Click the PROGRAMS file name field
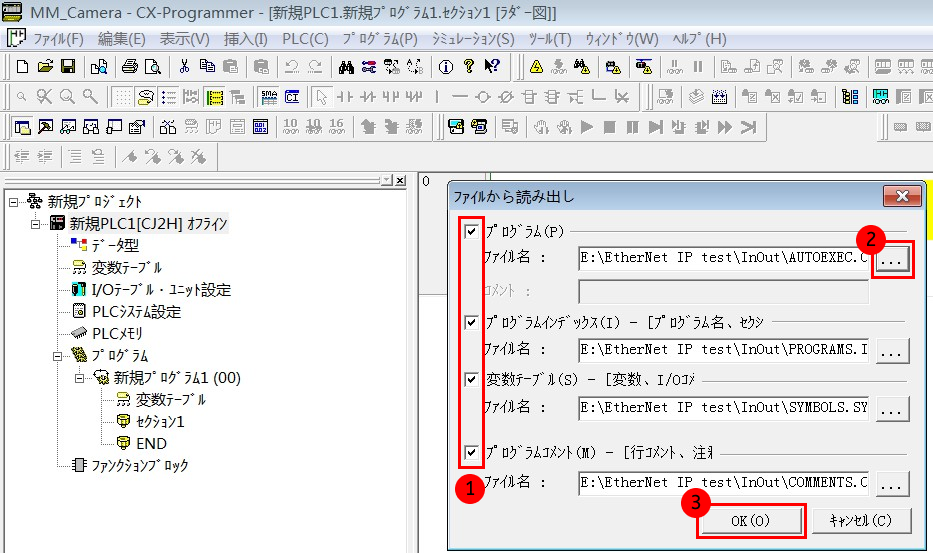Image resolution: width=933 pixels, height=553 pixels. click(x=724, y=349)
